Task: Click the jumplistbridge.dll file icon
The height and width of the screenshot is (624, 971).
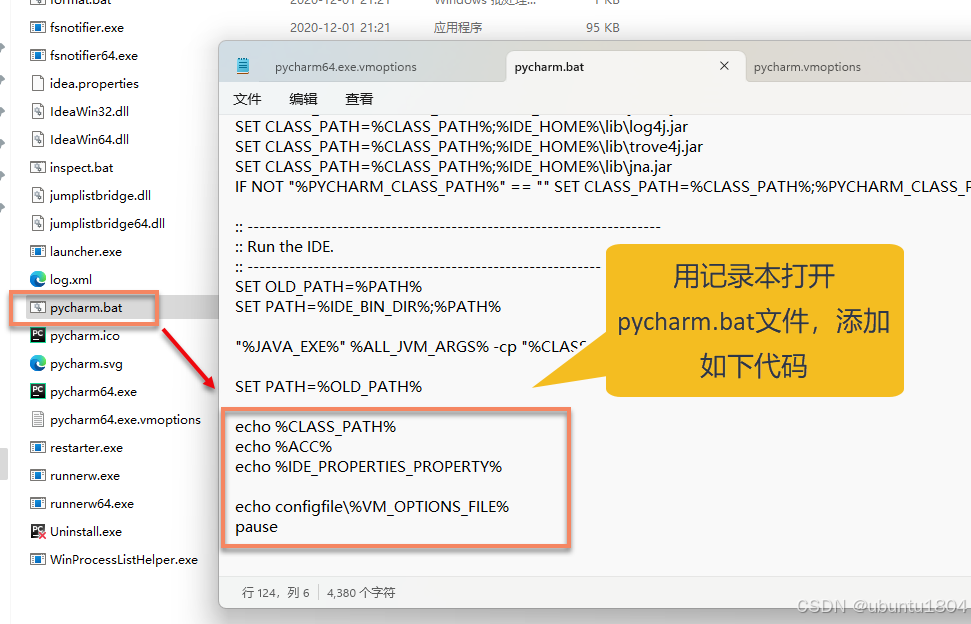Action: click(38, 195)
